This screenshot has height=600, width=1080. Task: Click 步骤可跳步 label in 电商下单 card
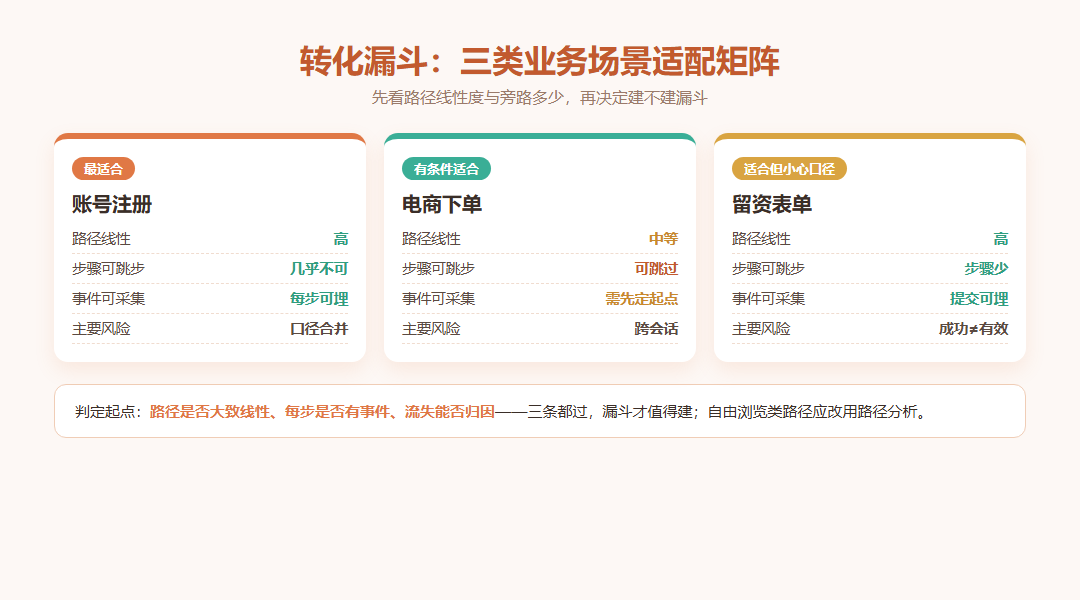[x=438, y=269]
